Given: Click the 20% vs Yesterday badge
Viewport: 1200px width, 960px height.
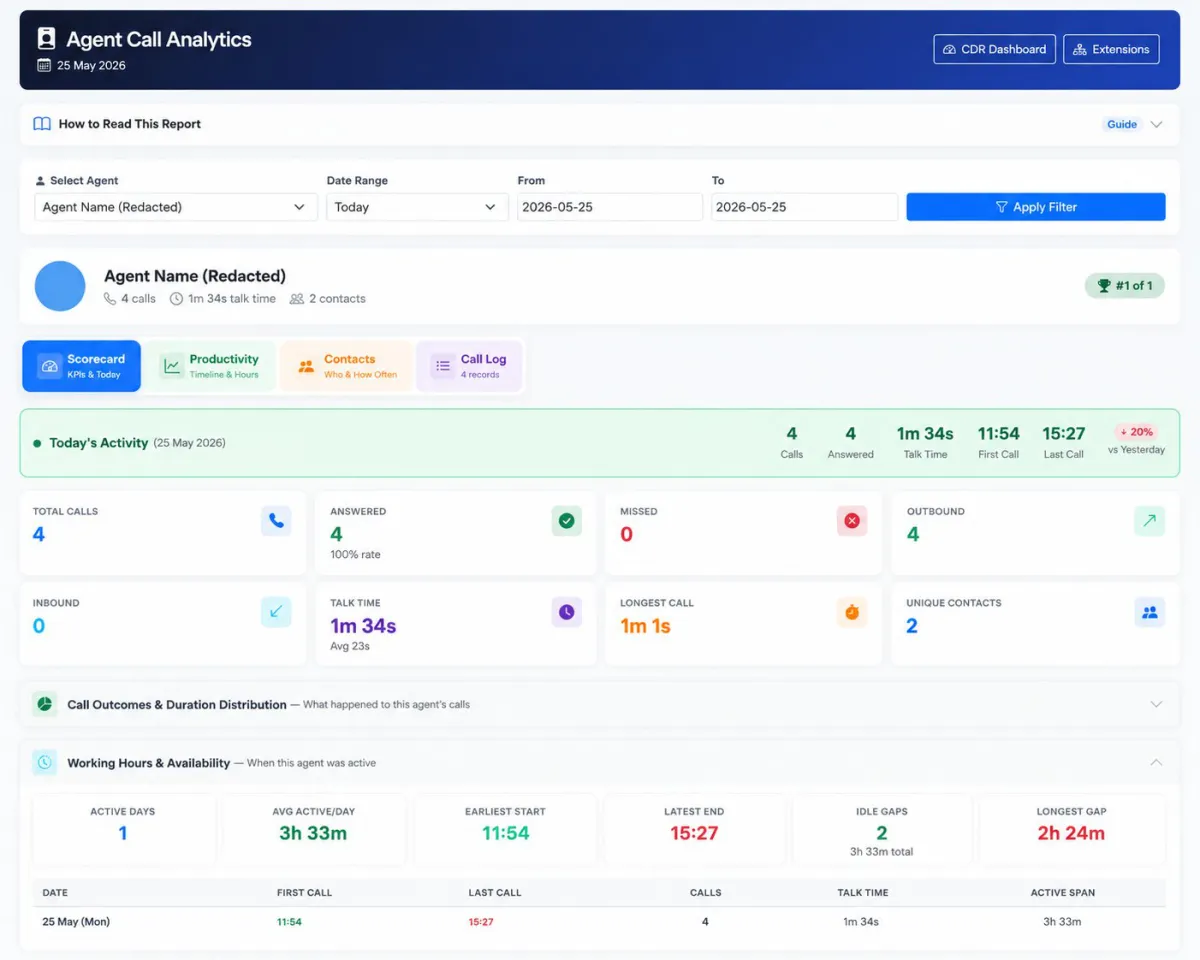Looking at the screenshot, I should [x=1136, y=432].
